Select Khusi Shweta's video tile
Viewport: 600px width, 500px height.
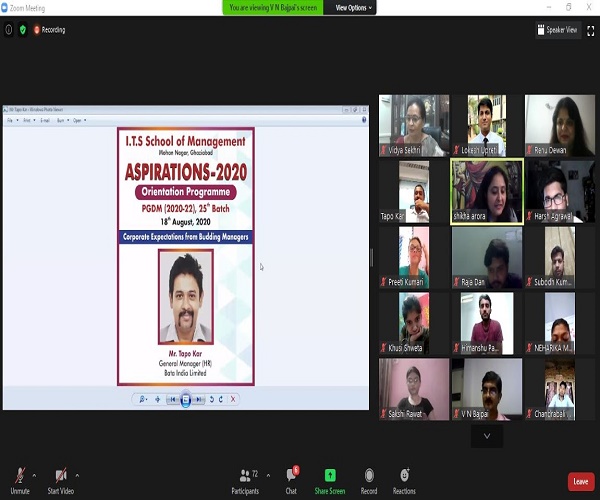click(414, 323)
